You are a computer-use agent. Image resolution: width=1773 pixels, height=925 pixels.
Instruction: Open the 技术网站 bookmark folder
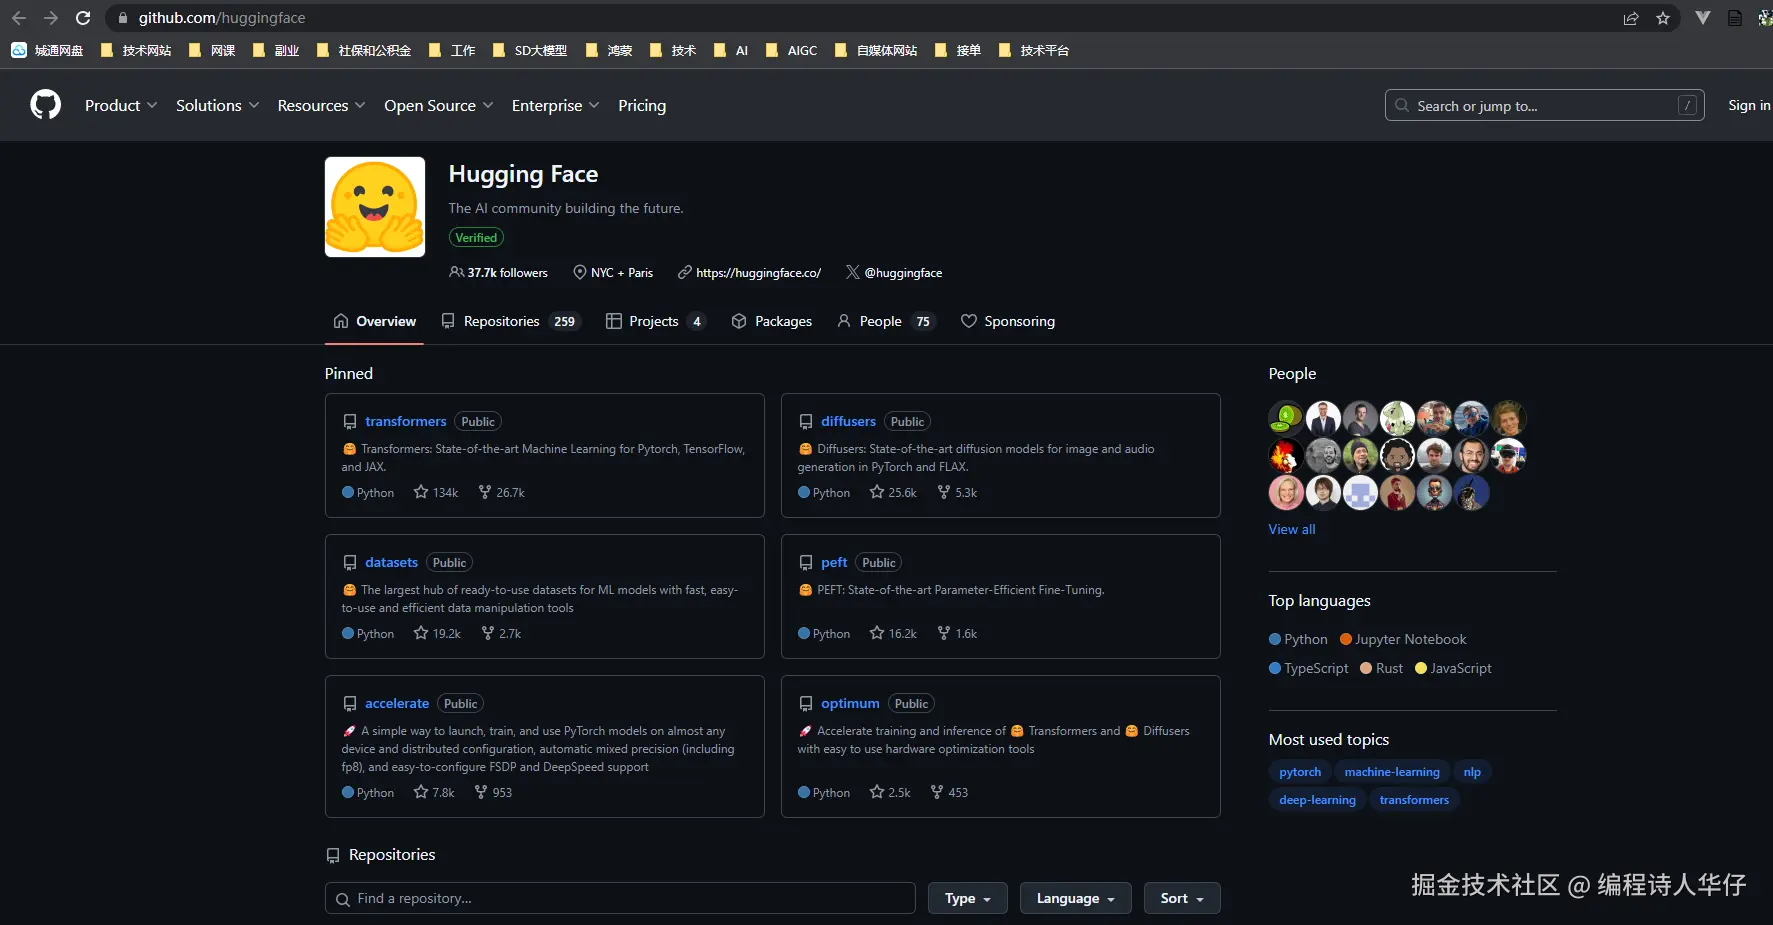(x=136, y=50)
